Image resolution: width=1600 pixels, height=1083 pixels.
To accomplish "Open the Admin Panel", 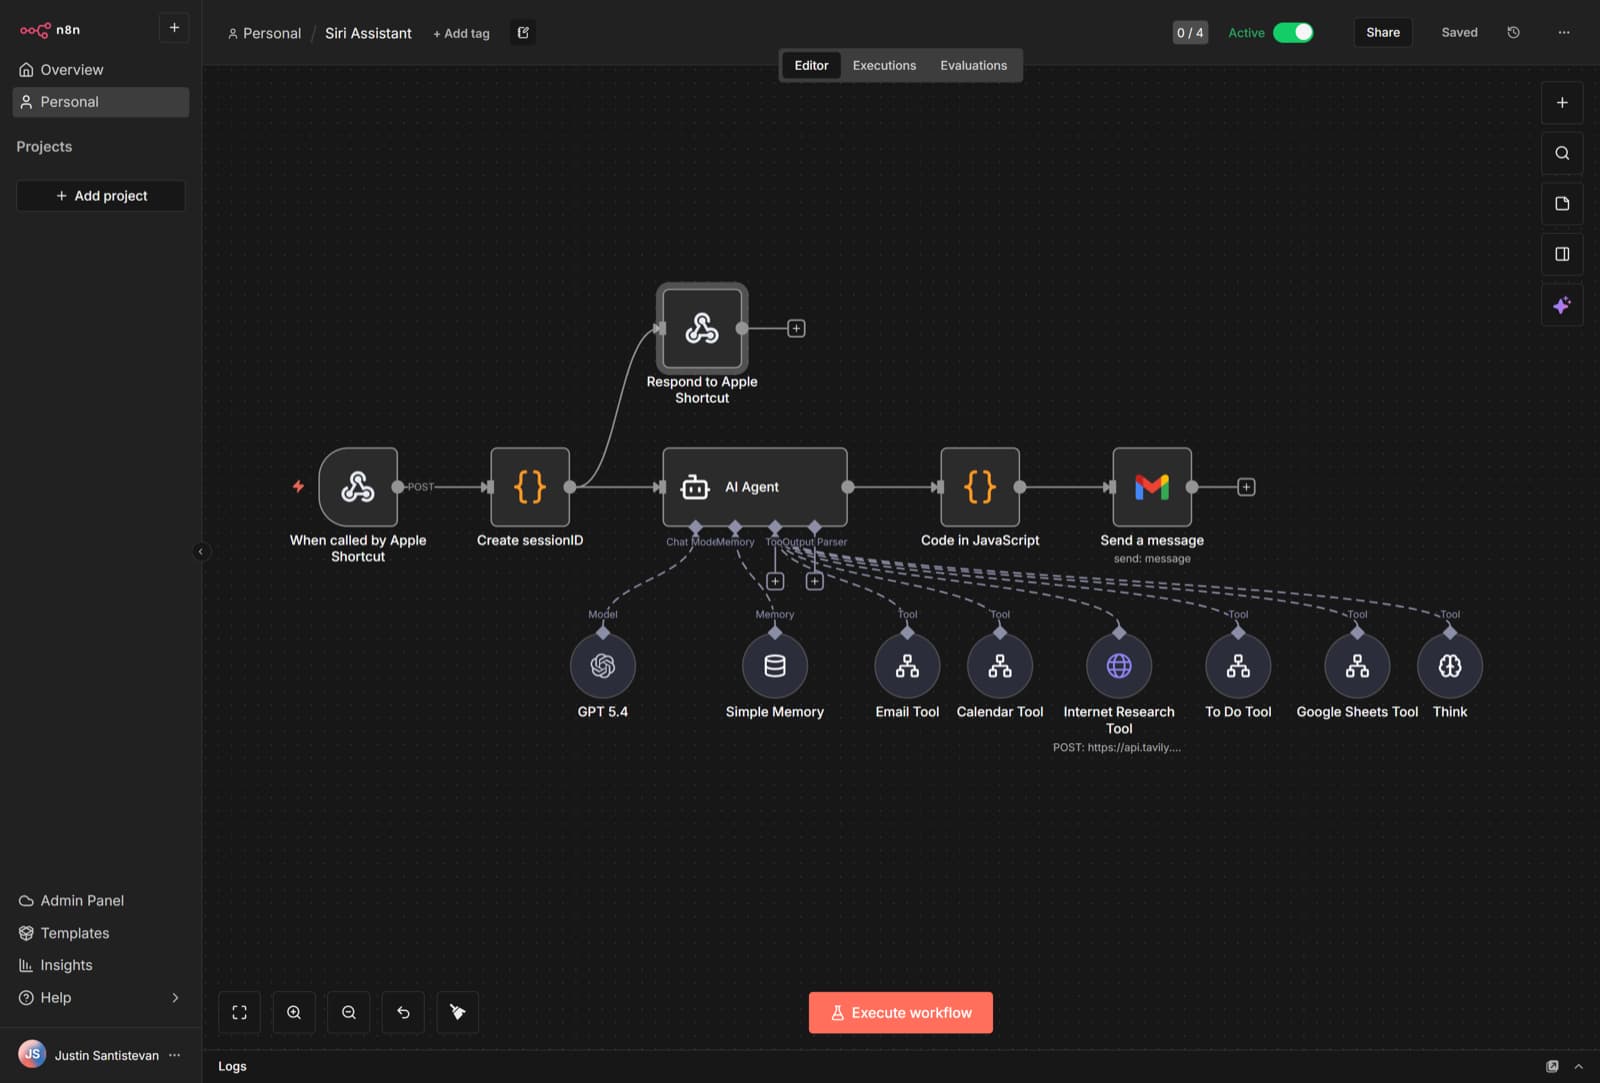I will [x=100, y=900].
